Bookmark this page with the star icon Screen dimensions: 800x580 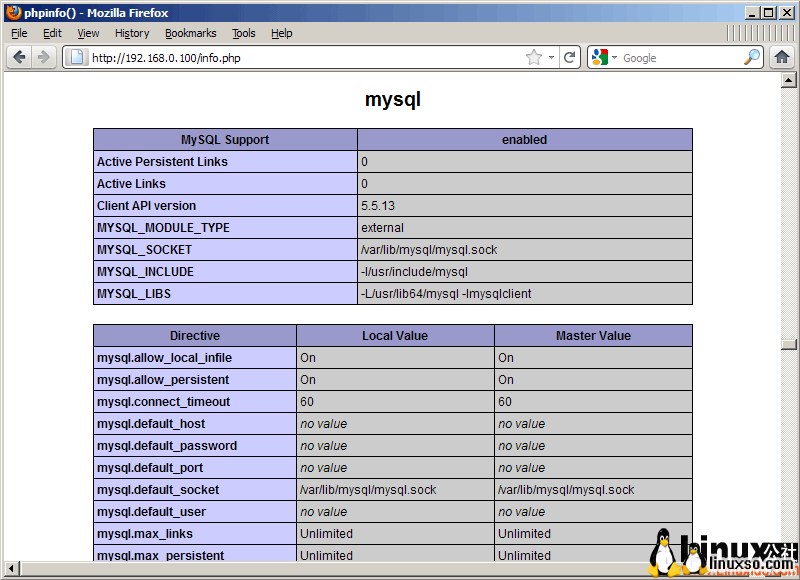pyautogui.click(x=534, y=57)
